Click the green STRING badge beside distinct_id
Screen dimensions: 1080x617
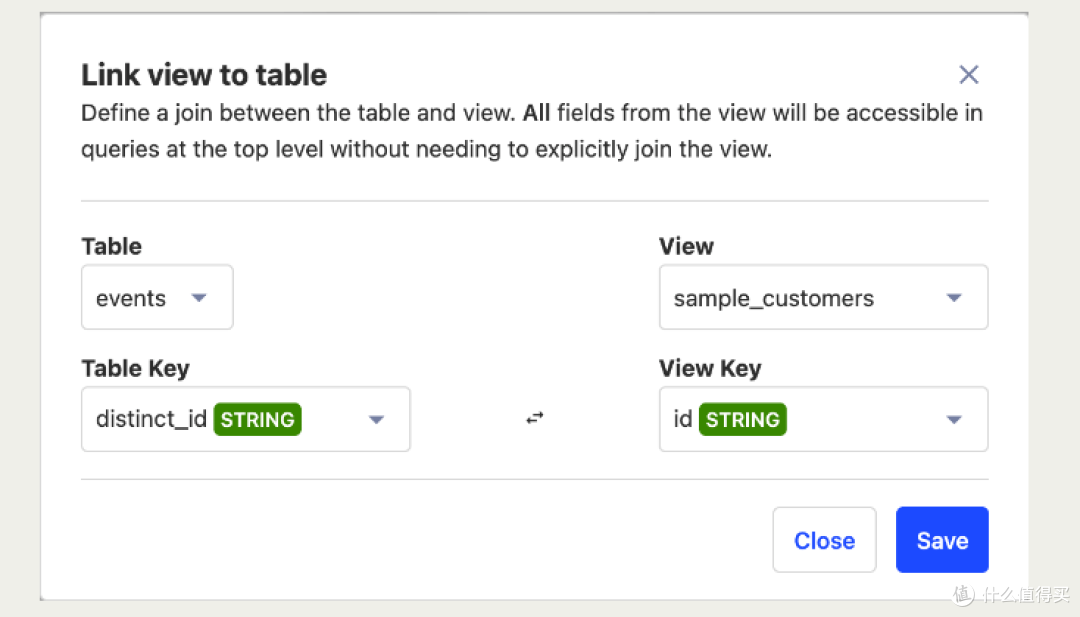click(258, 419)
